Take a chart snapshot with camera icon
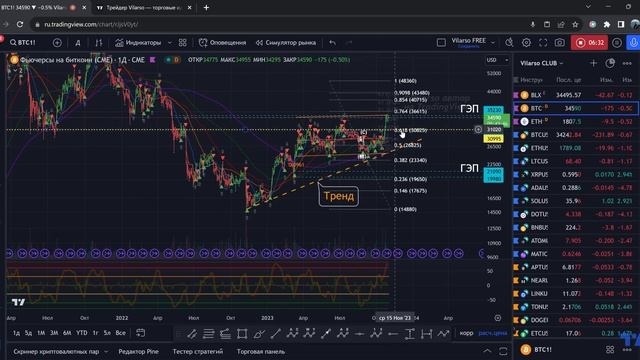Image resolution: width=640 pixels, height=360 pixels. [560, 42]
